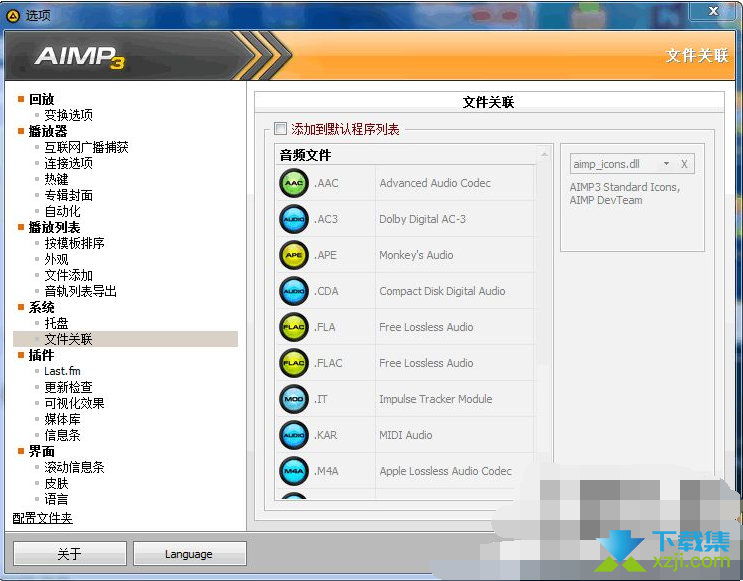Click the 音频文件 group header
This screenshot has width=743, height=581.
click(x=306, y=155)
